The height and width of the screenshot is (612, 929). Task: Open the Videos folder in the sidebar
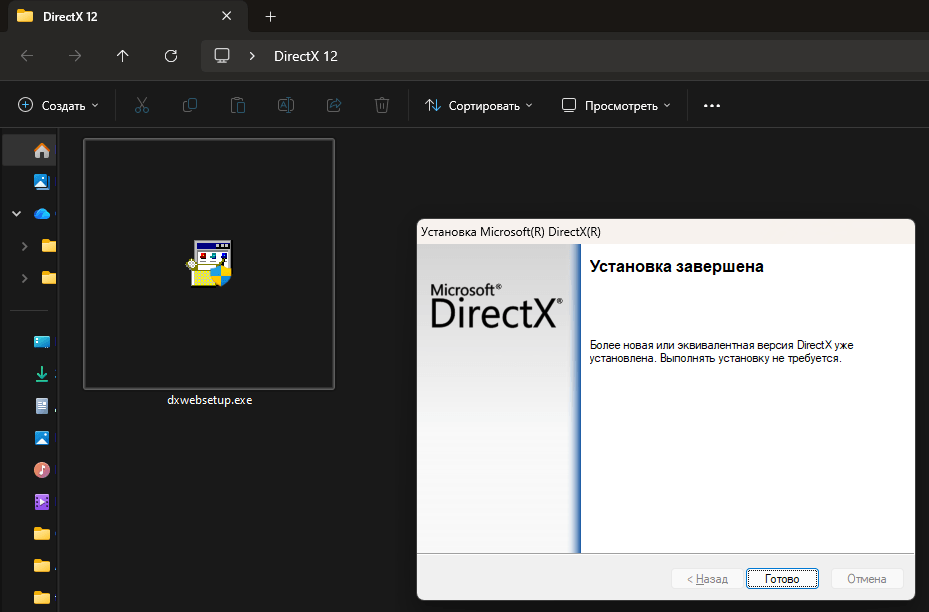tap(42, 502)
